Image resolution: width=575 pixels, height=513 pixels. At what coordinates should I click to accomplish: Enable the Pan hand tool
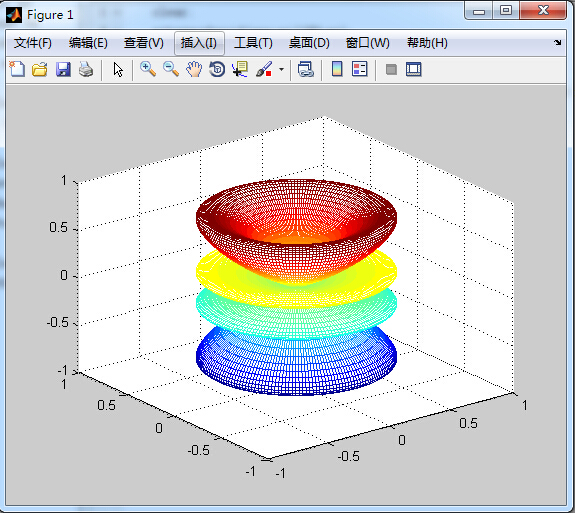point(194,69)
